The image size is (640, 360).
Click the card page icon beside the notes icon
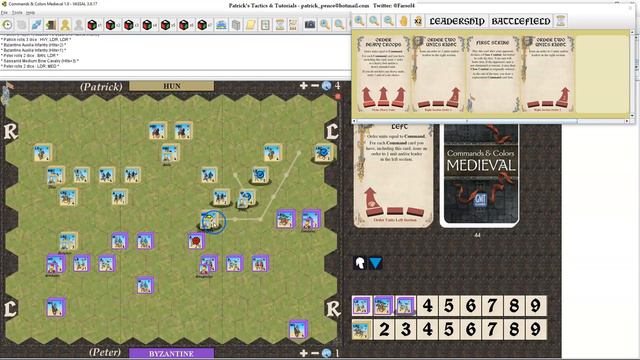pyautogui.click(x=265, y=25)
